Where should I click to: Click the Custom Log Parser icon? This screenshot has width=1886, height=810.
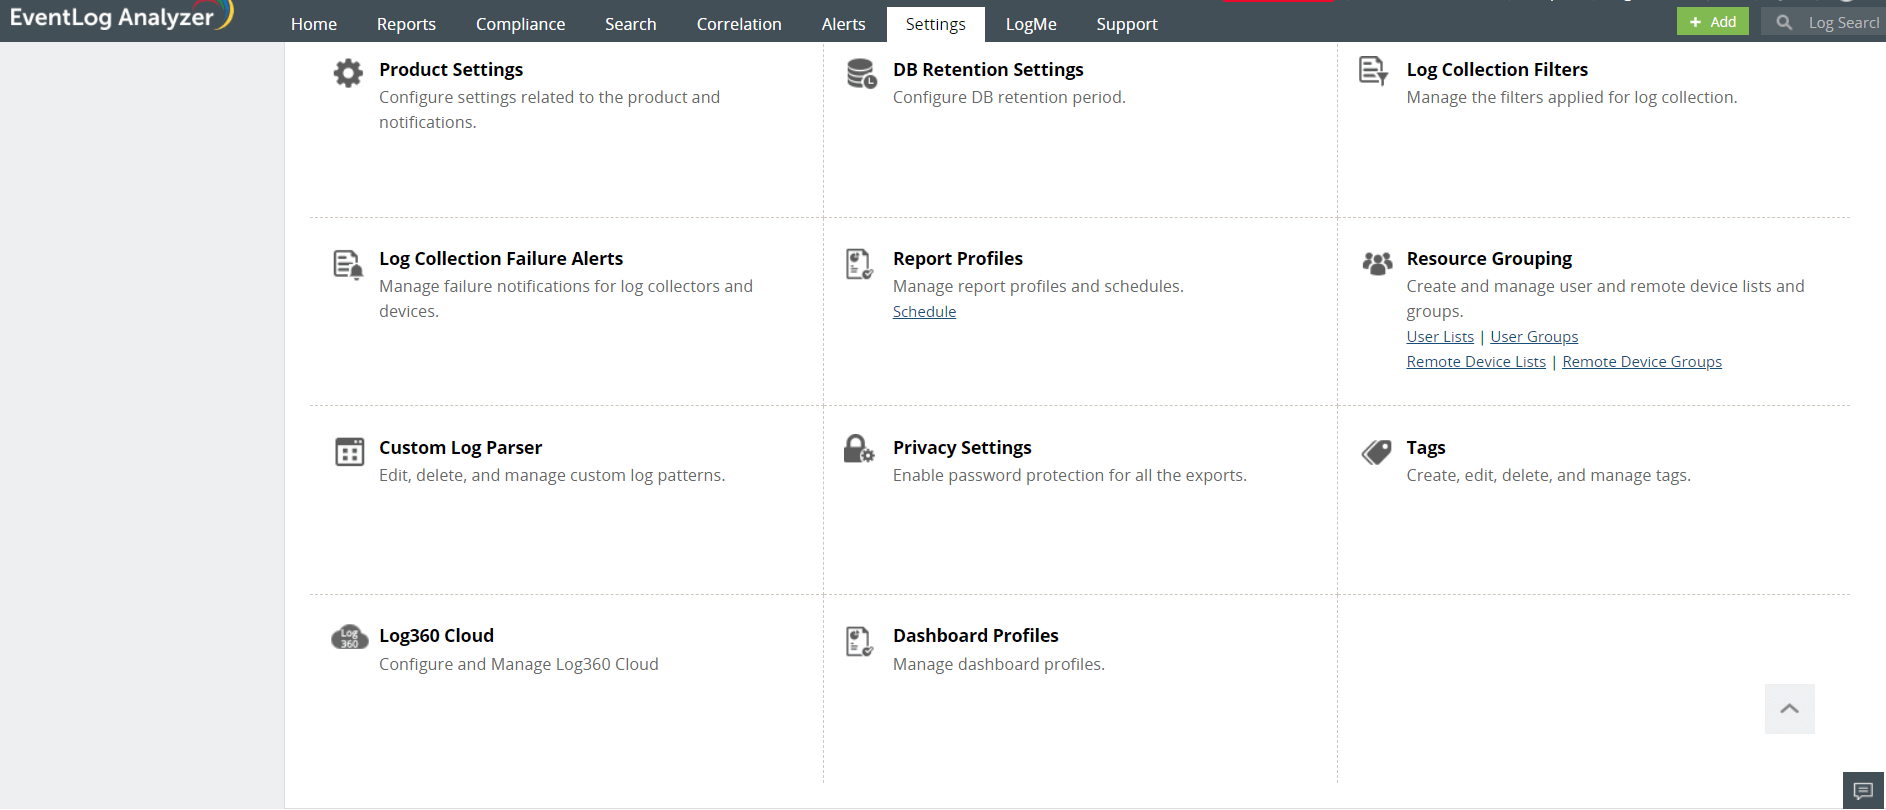click(x=349, y=452)
